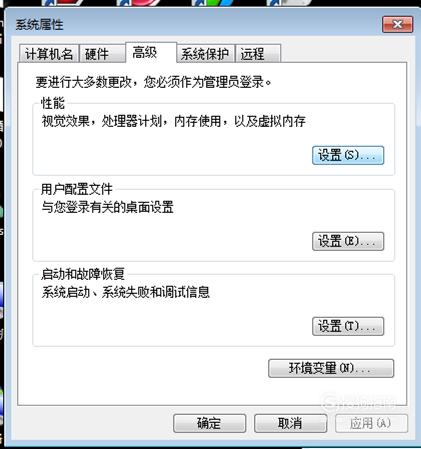Click the dark red desktop shortcut icon
Screen dimensions: 421x449
click(x=63, y=3)
